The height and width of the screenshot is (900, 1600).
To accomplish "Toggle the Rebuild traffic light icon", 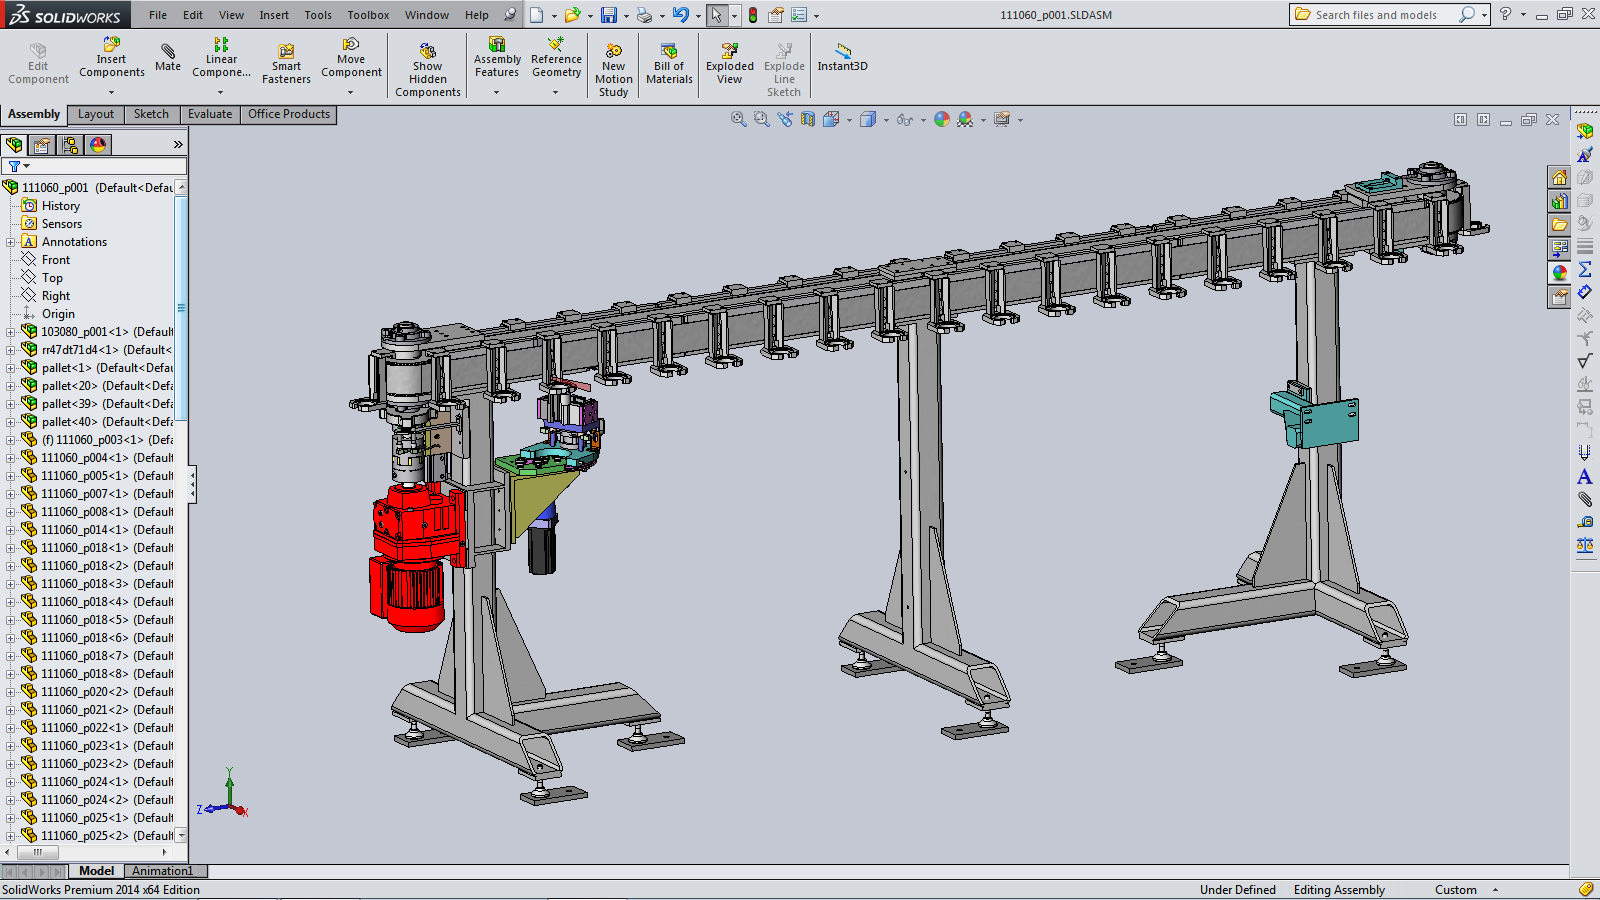I will pyautogui.click(x=753, y=15).
